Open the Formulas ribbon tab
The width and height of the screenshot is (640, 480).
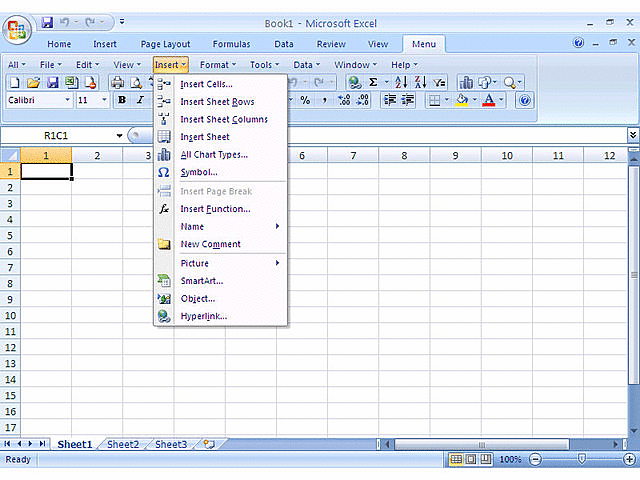click(231, 44)
